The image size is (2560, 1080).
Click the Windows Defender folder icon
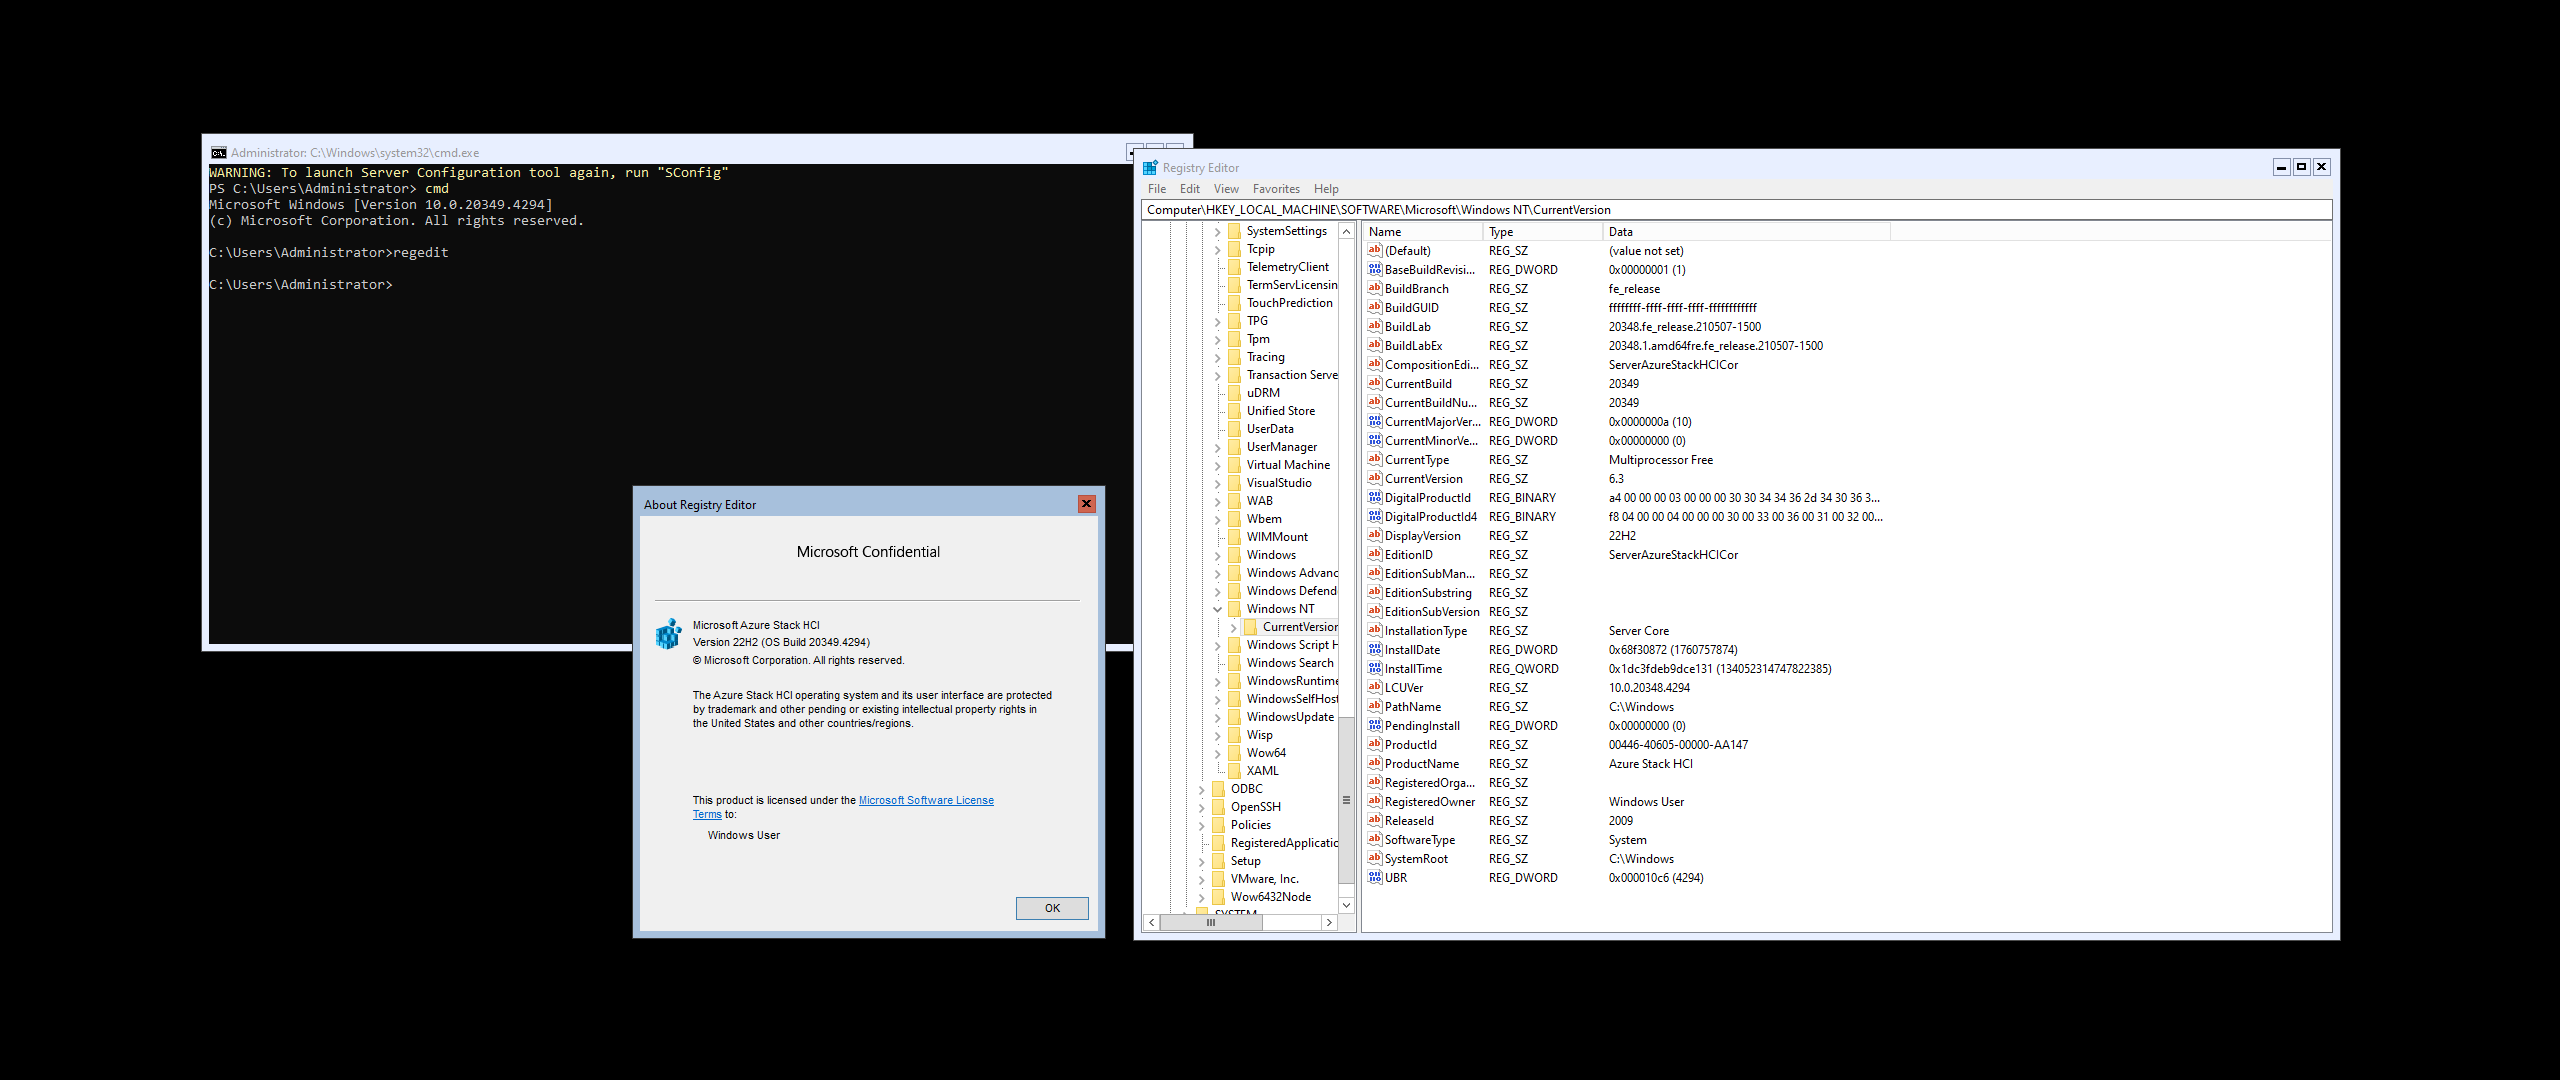coord(1234,591)
